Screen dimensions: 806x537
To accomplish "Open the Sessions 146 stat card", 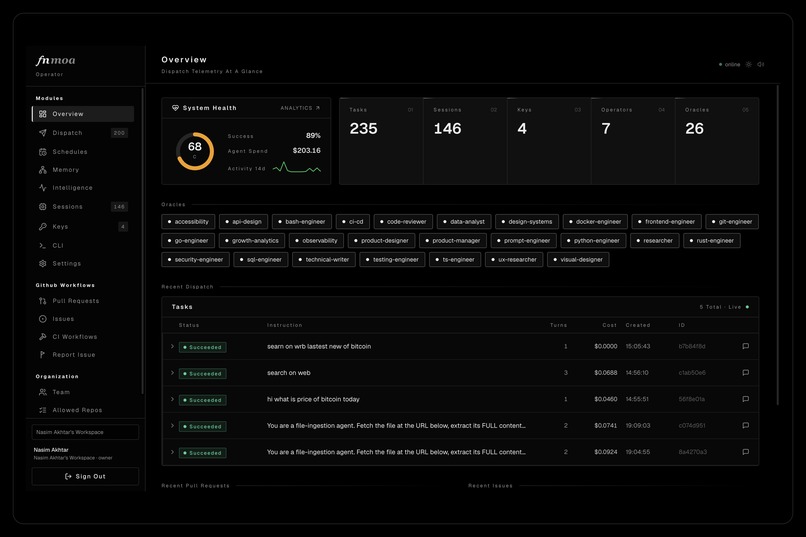I will [465, 141].
